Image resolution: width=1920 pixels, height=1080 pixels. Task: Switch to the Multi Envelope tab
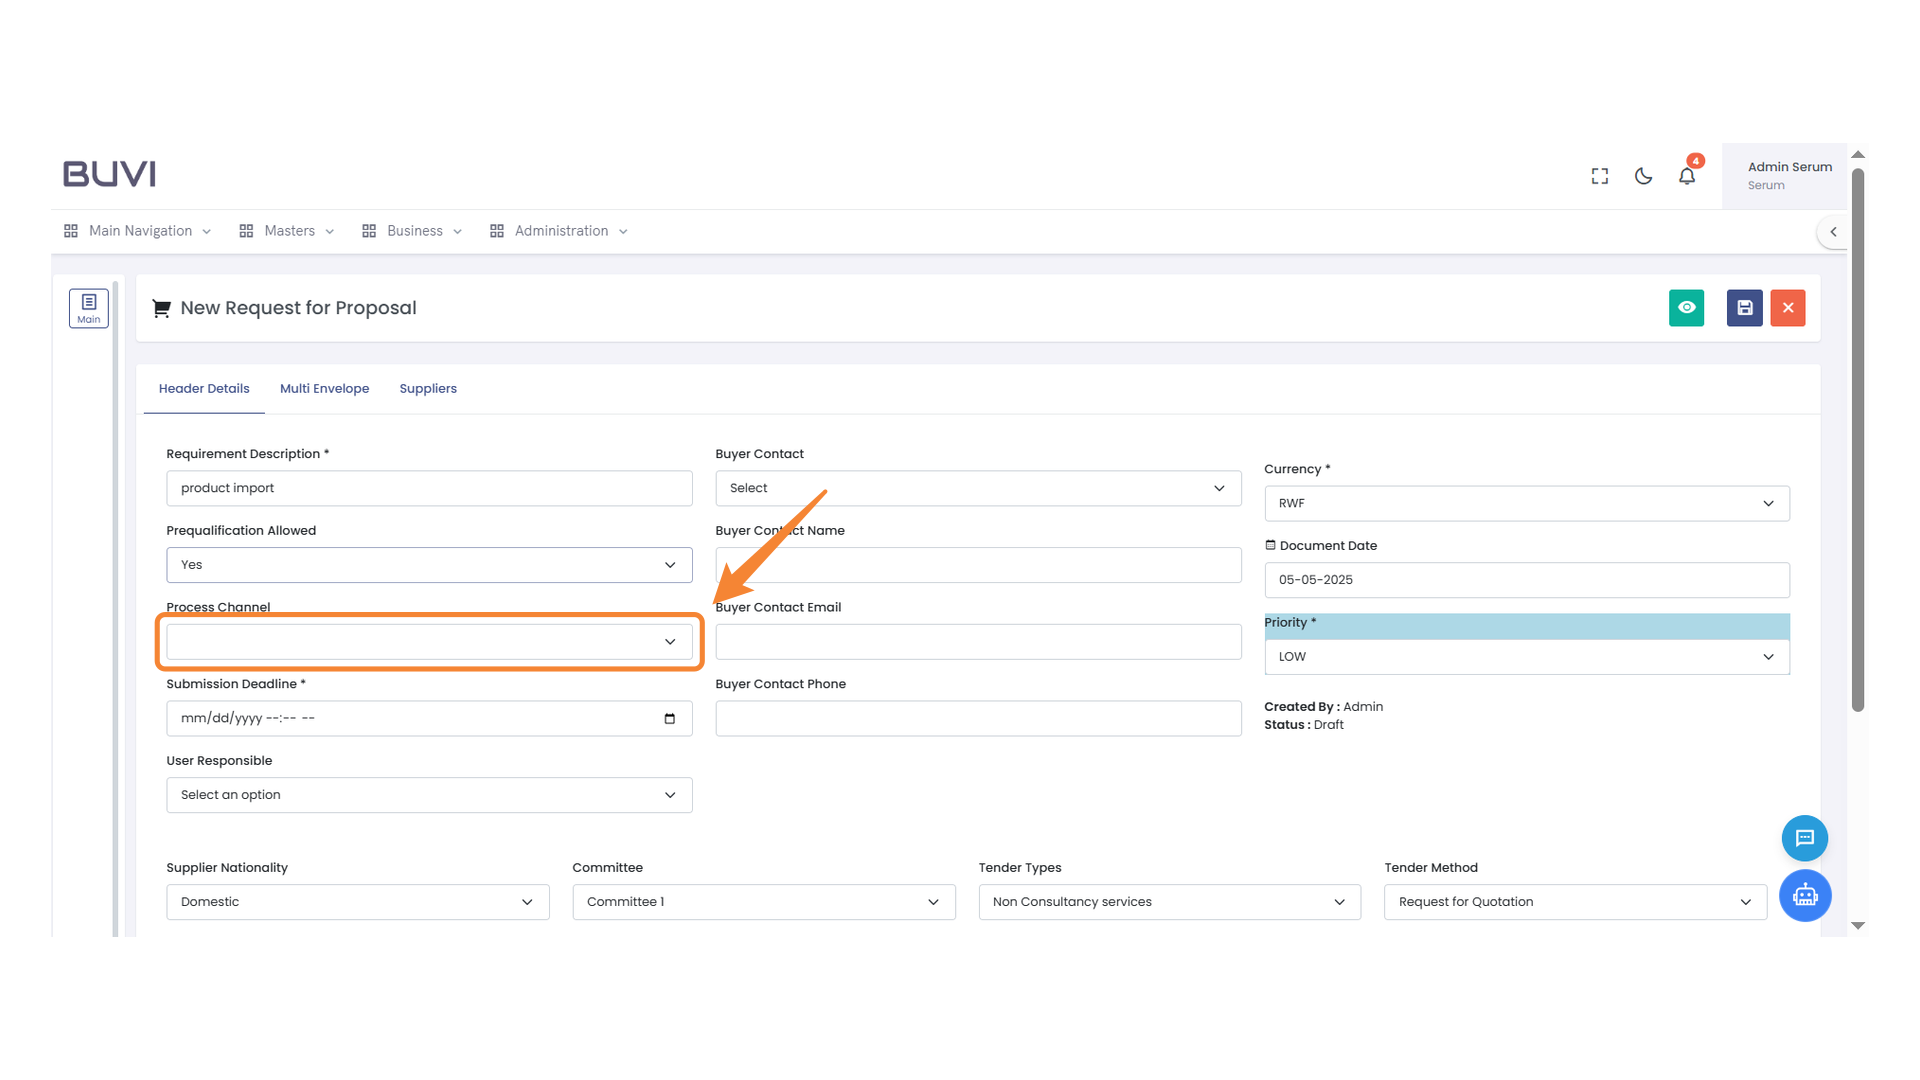pyautogui.click(x=324, y=388)
